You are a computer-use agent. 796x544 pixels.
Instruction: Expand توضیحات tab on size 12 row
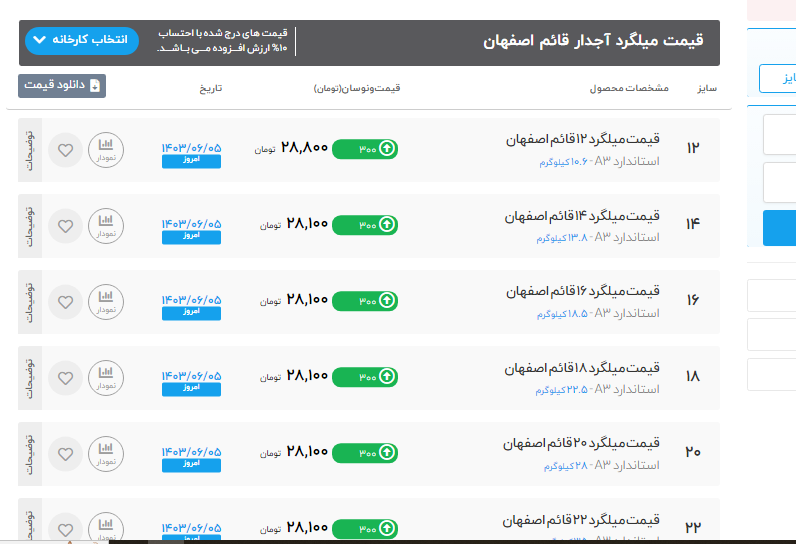[x=29, y=150]
